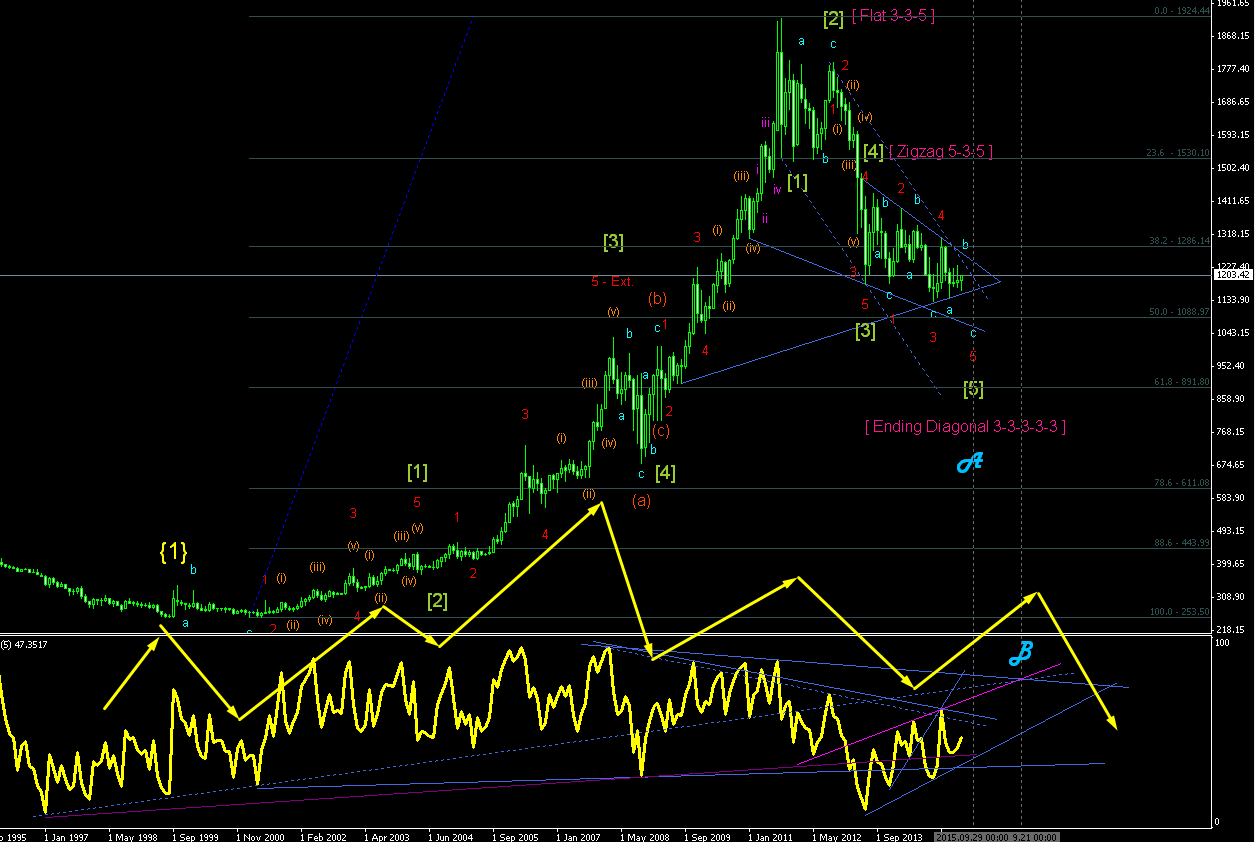Click "1 May 1998" on the time axis
The width and height of the screenshot is (1255, 842).
click(x=134, y=836)
